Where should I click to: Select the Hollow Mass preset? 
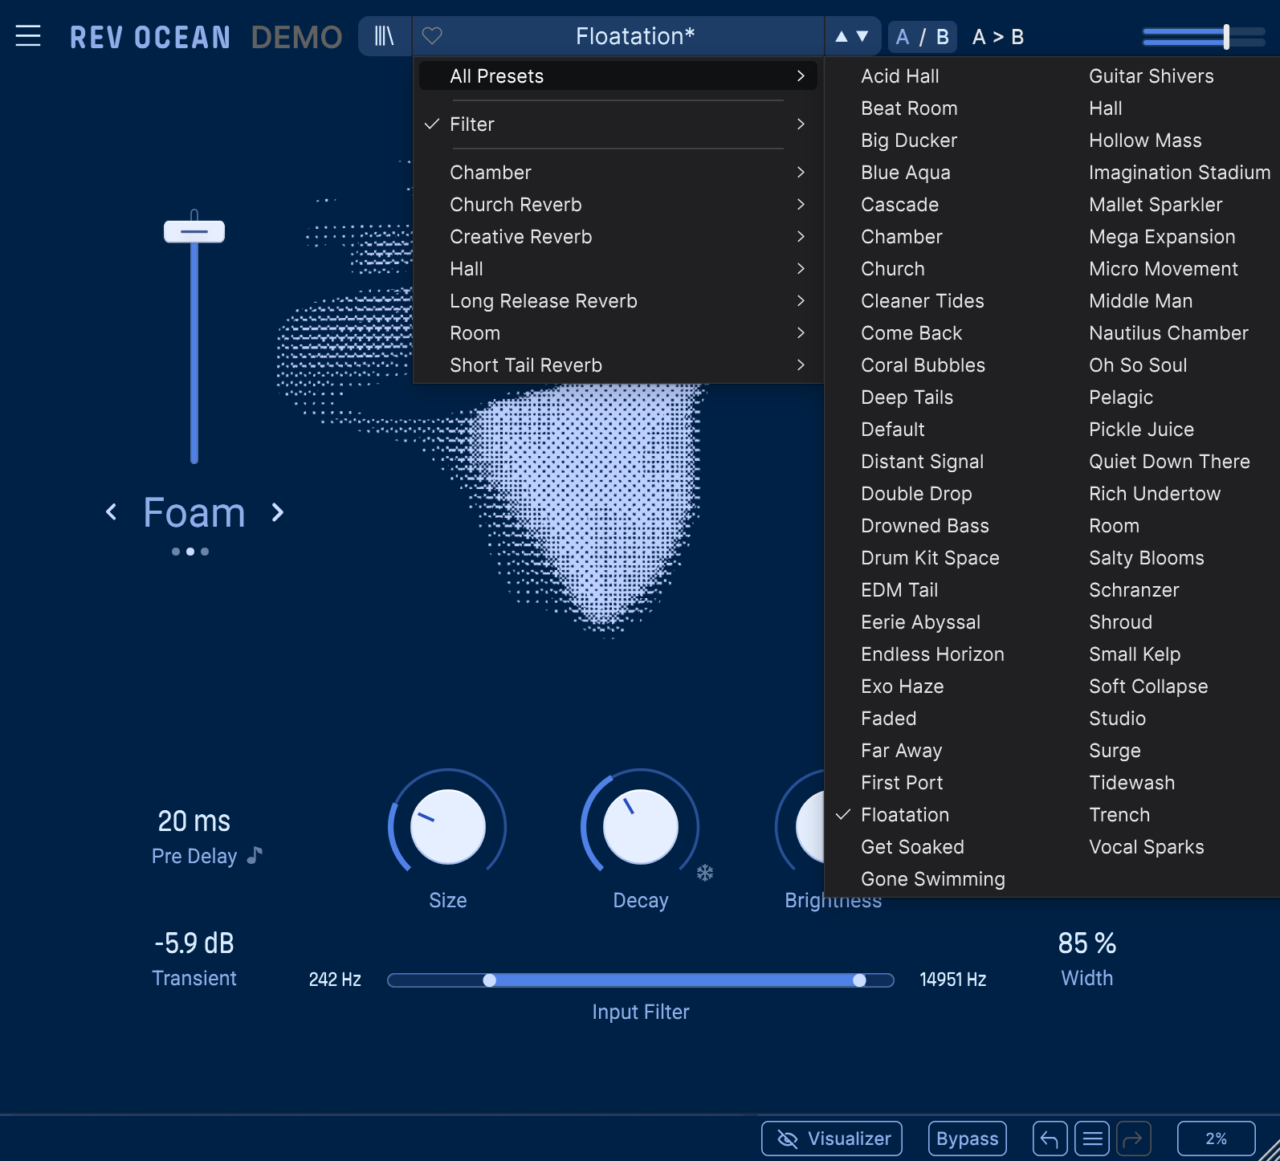[1145, 140]
